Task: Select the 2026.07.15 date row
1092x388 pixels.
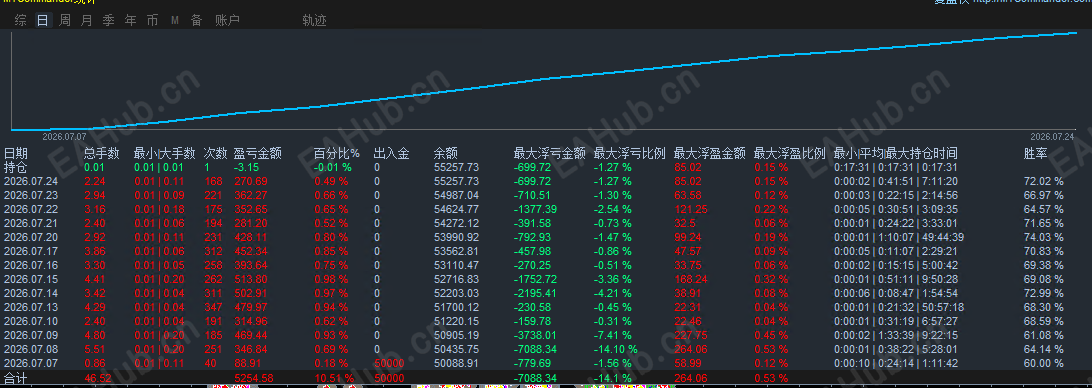Action: (x=31, y=279)
